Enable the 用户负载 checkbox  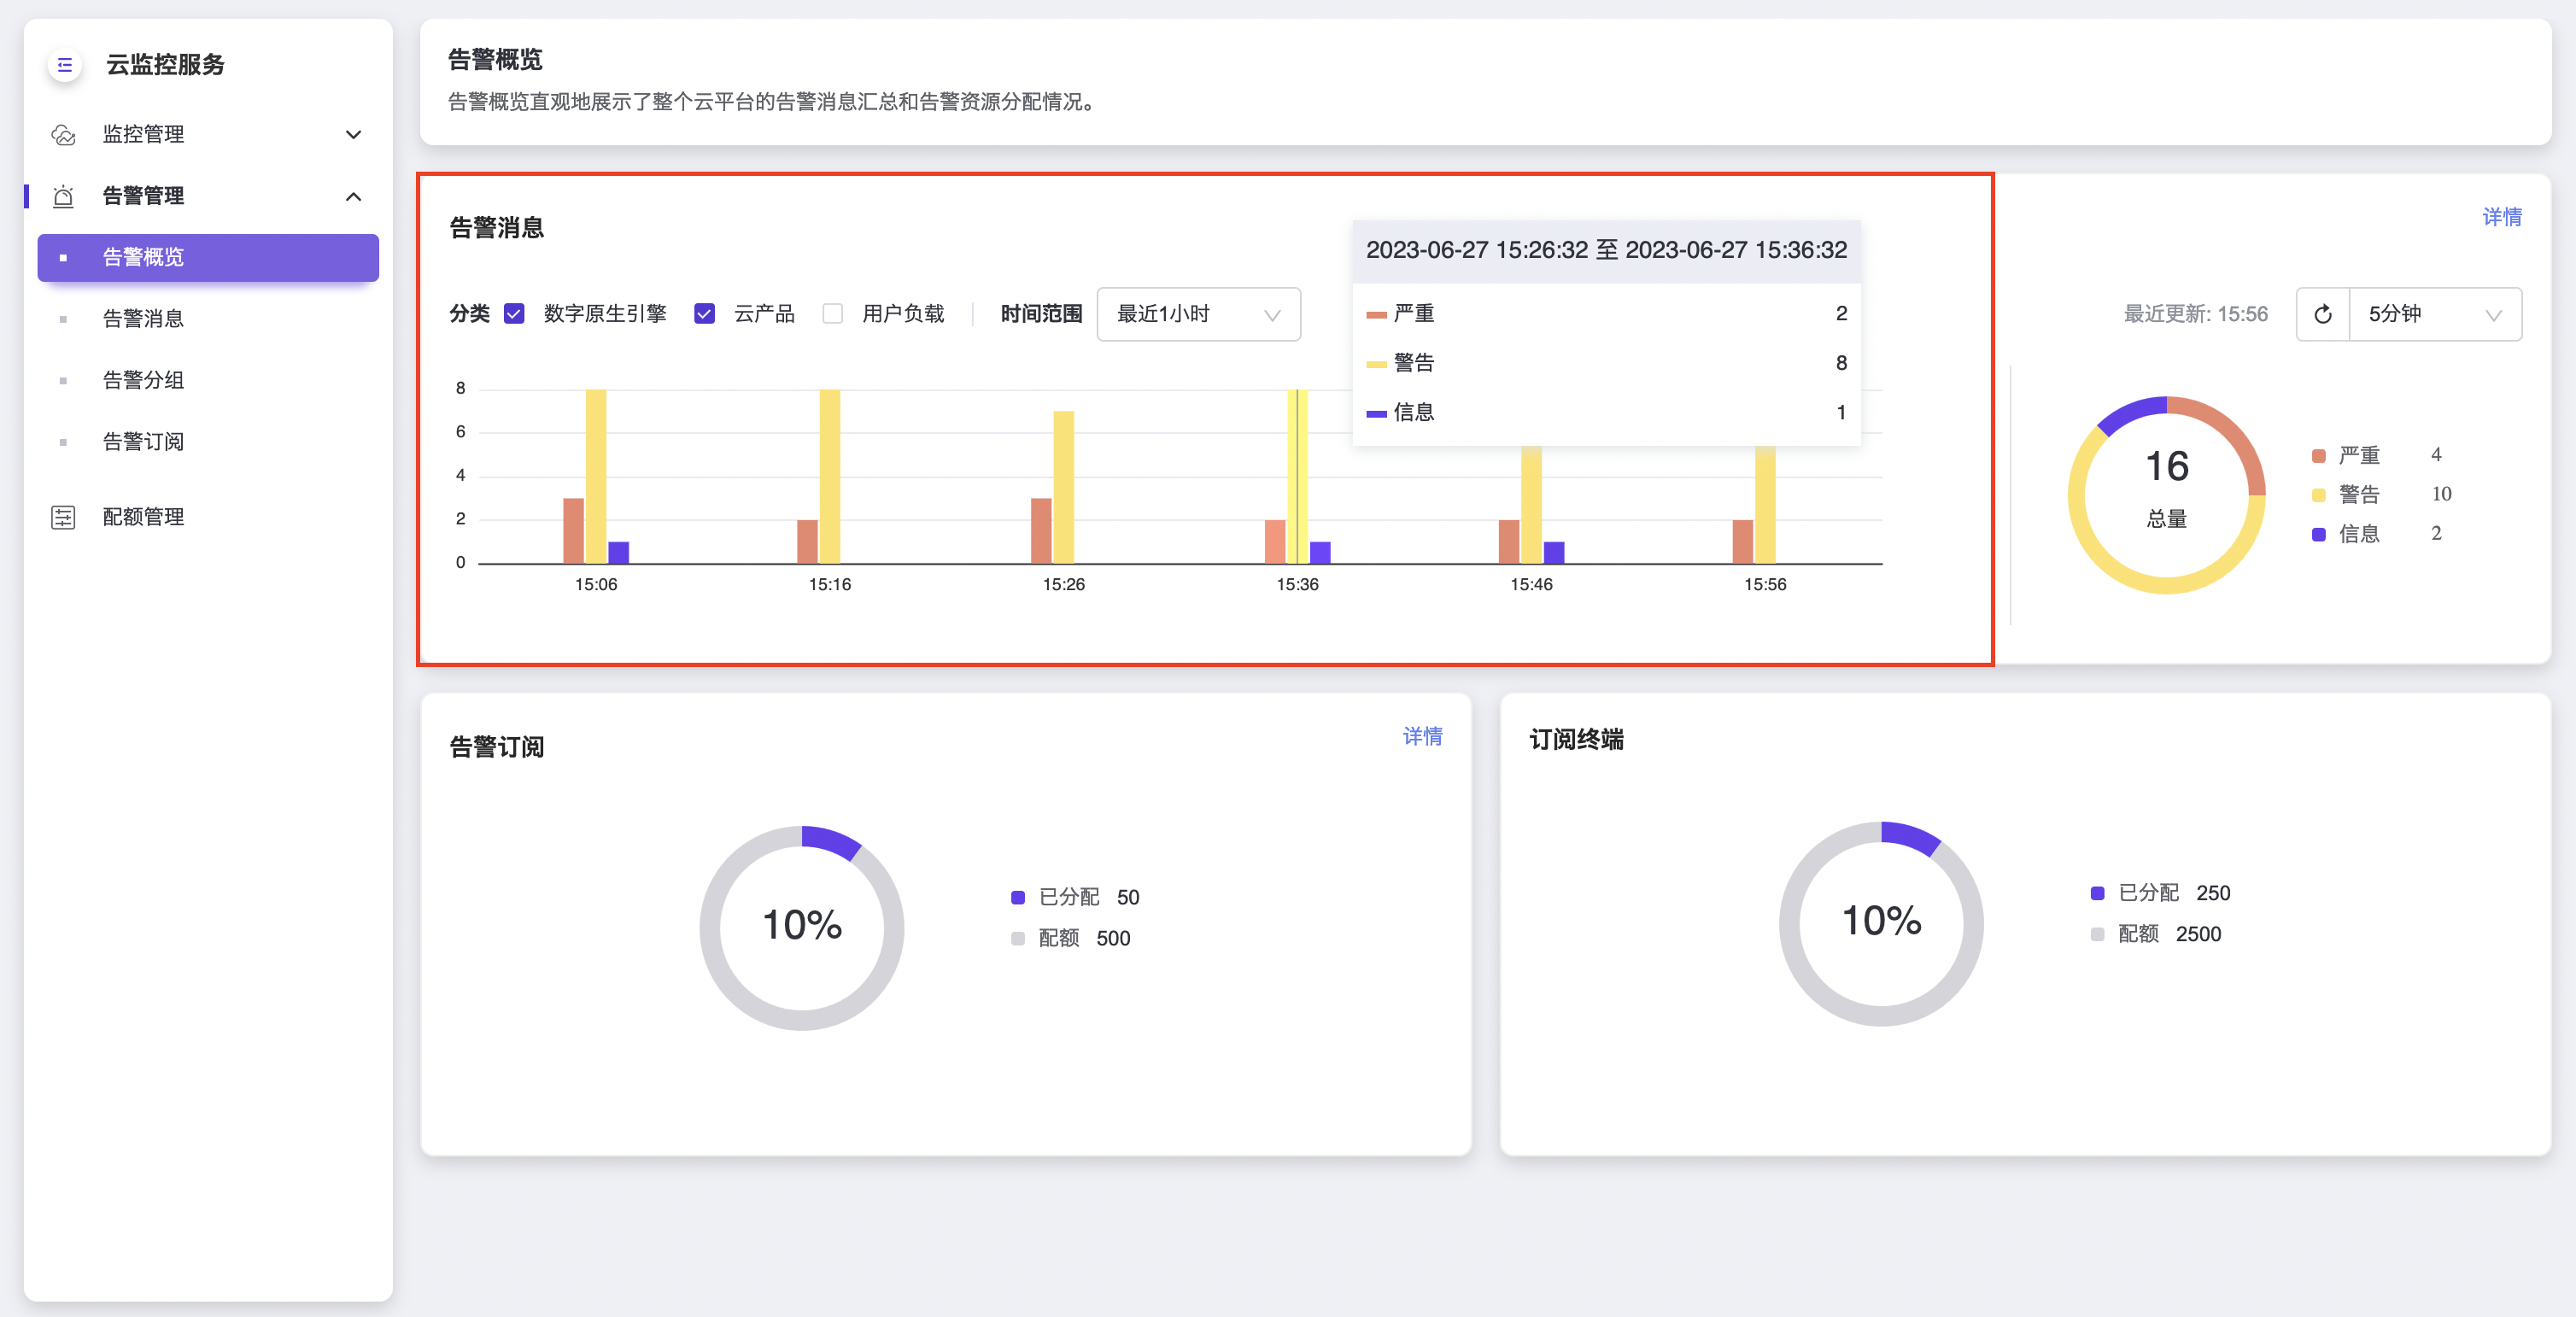pyautogui.click(x=832, y=314)
